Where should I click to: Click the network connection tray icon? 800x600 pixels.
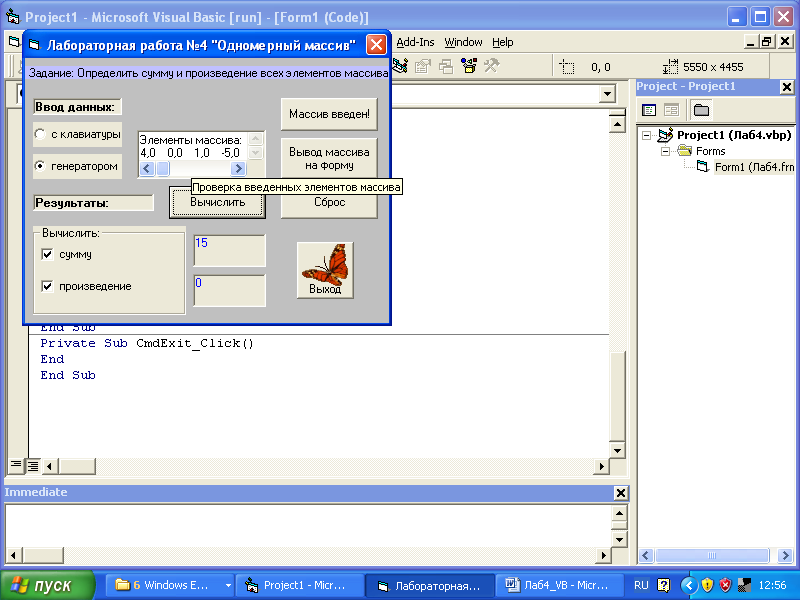click(744, 585)
